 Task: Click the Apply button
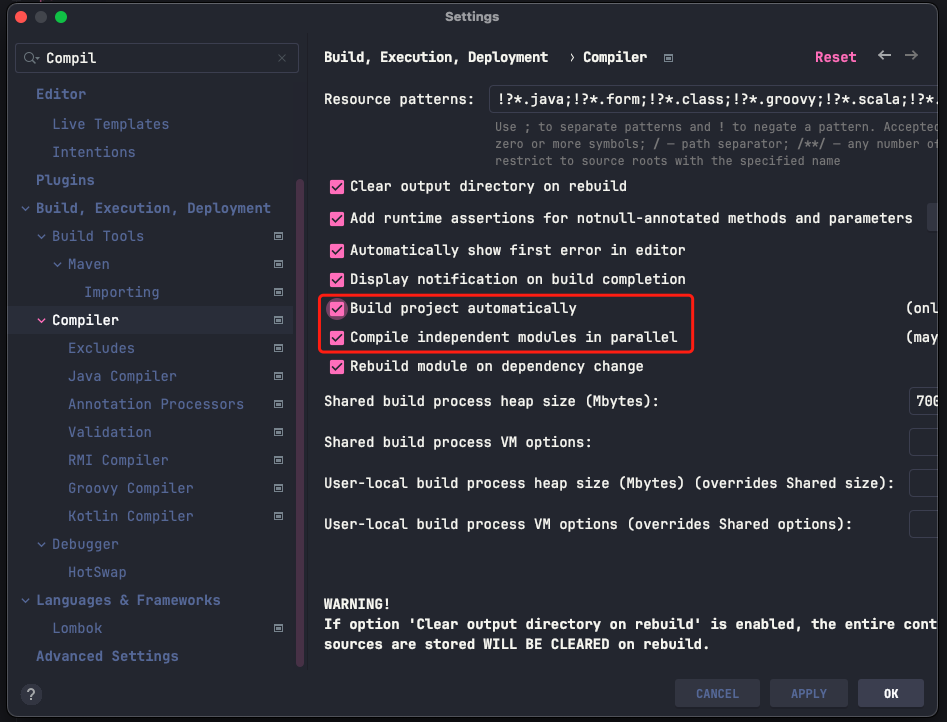pyautogui.click(x=808, y=693)
